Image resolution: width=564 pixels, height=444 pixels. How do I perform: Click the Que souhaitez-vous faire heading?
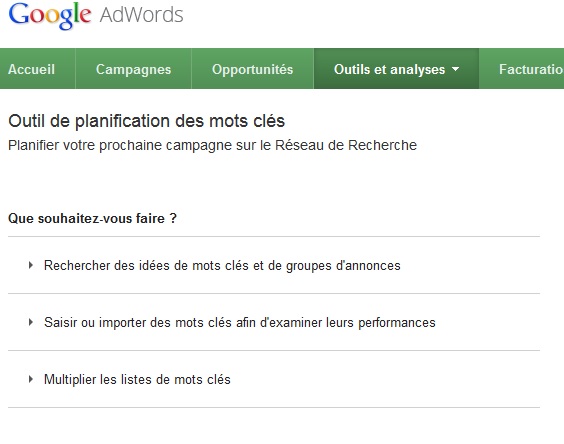pos(92,218)
